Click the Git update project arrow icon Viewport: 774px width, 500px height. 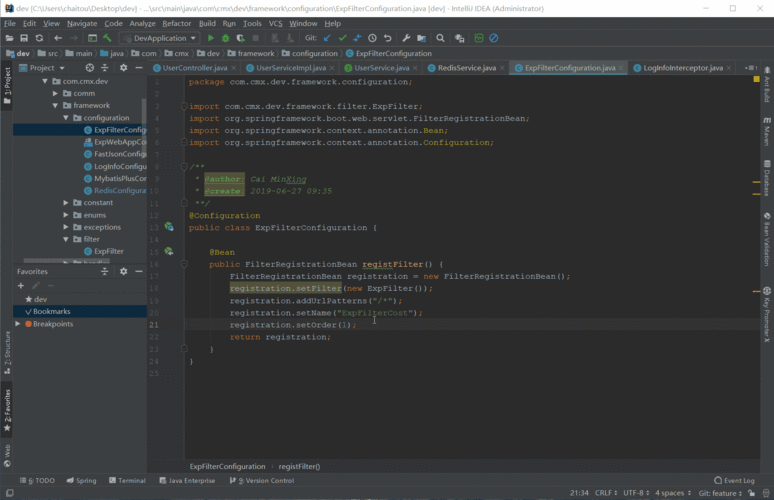[x=326, y=38]
